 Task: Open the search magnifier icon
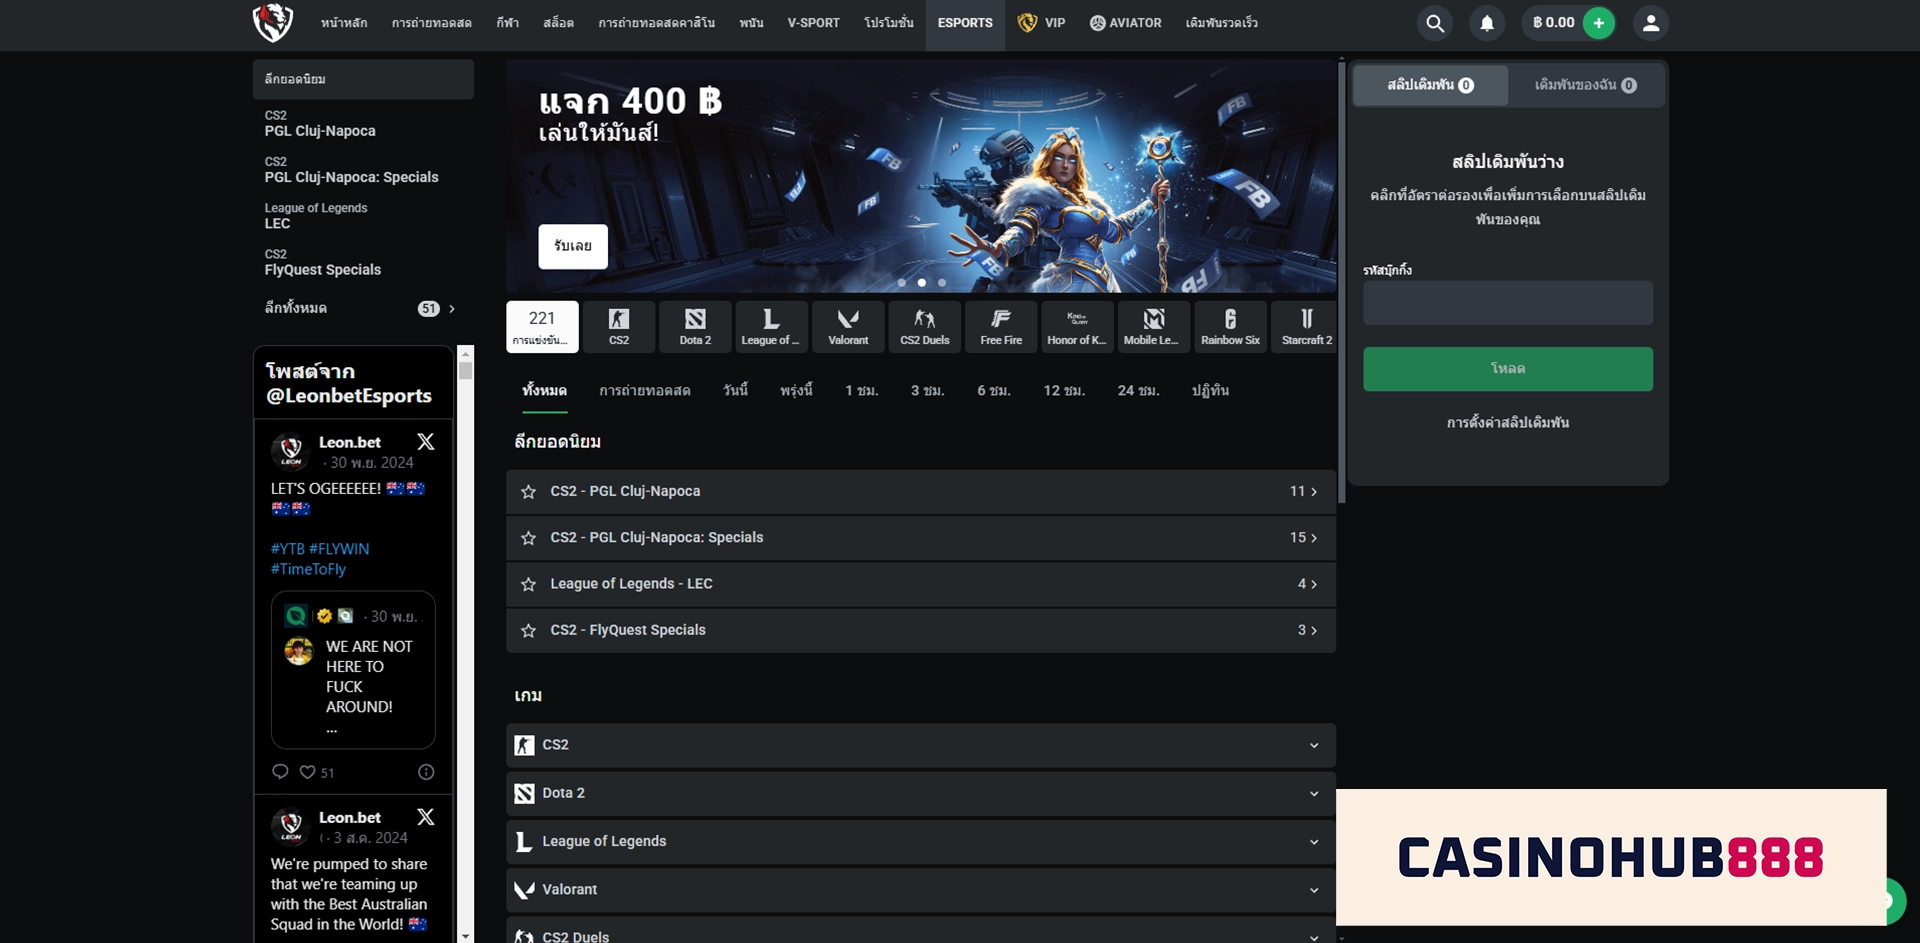(1435, 23)
